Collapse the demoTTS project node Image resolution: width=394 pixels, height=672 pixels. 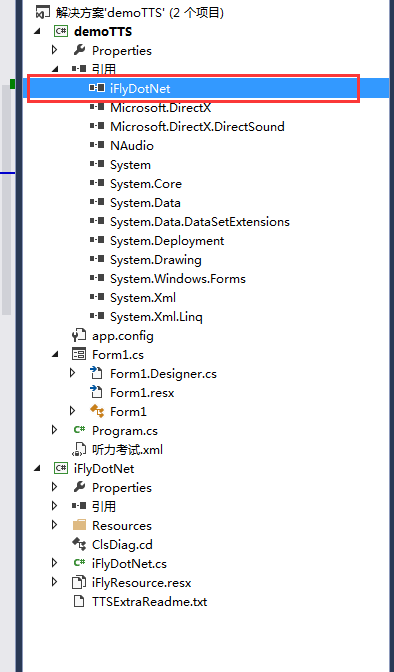[x=38, y=32]
